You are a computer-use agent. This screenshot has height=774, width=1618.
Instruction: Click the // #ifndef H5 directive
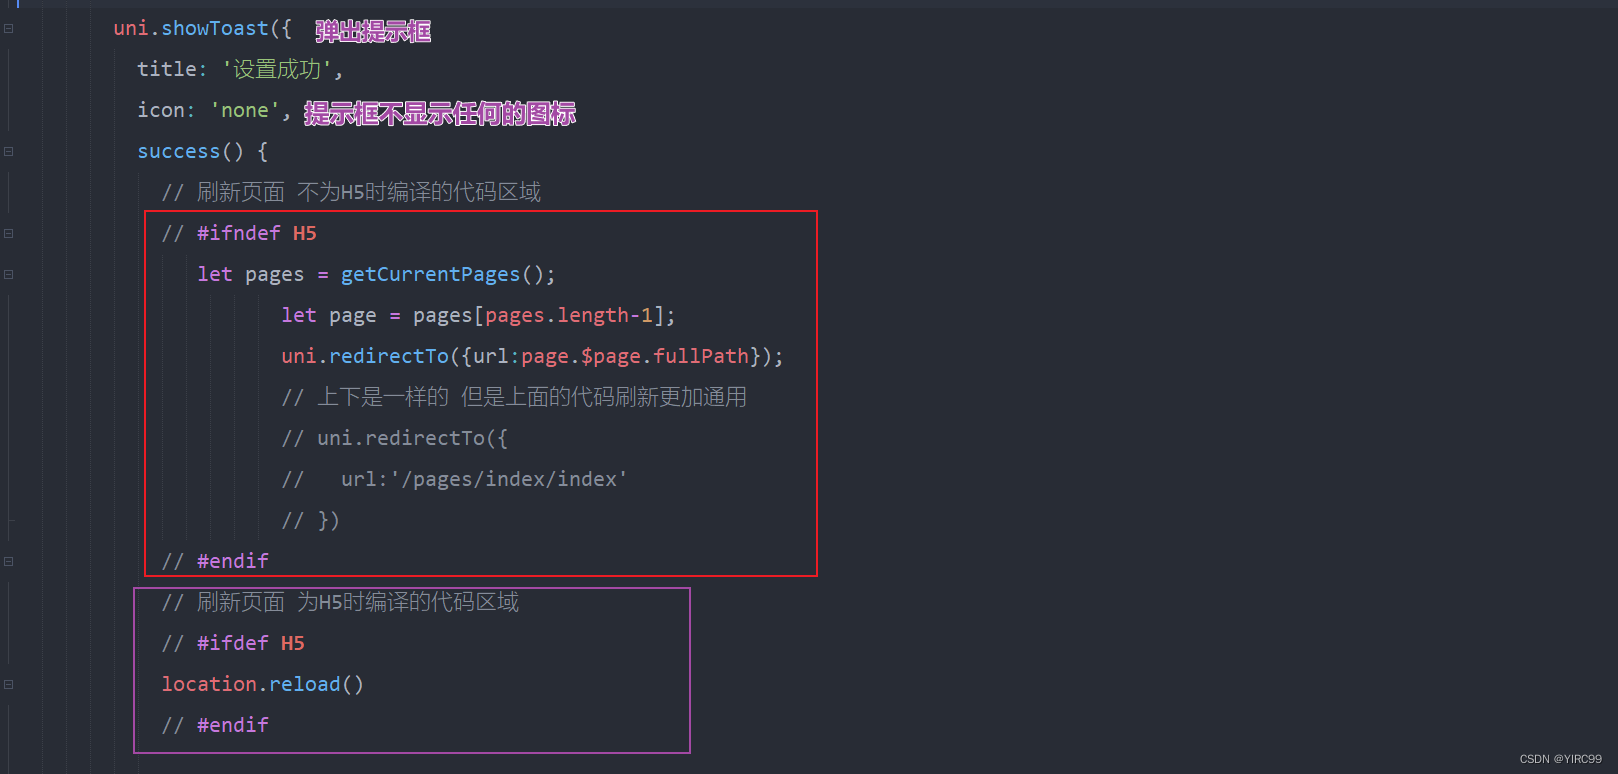239,233
